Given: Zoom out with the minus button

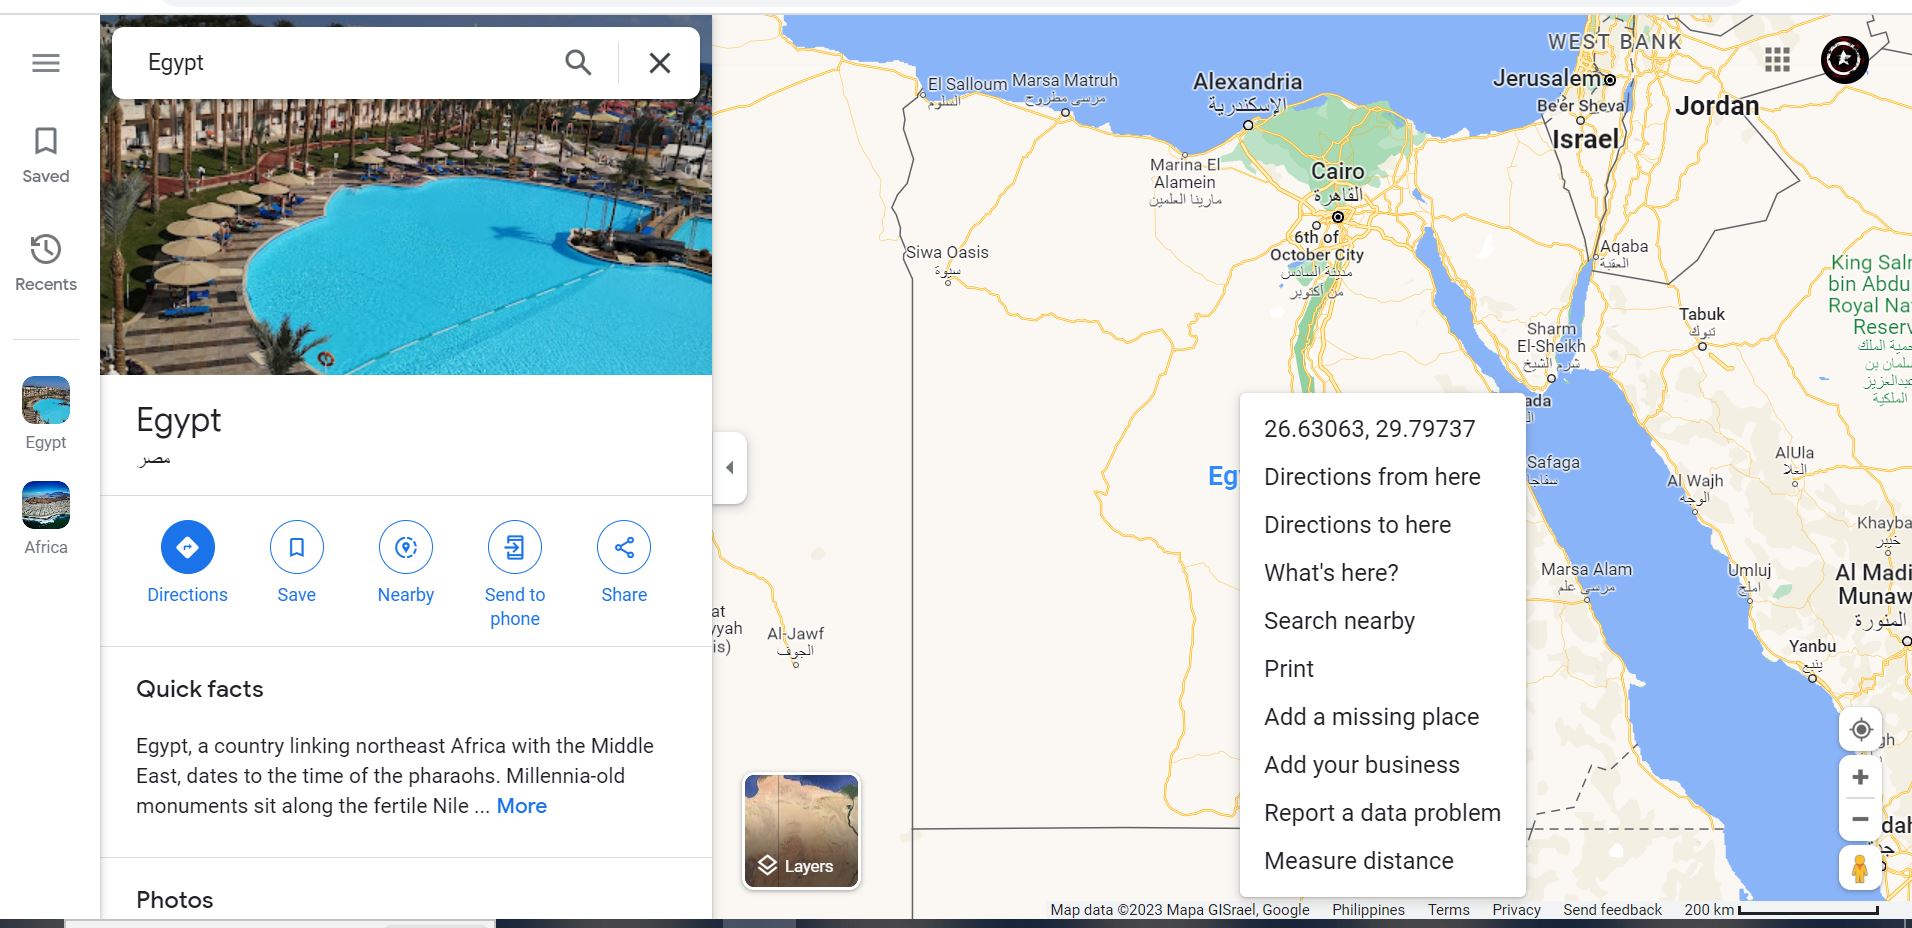Looking at the screenshot, I should click(1861, 819).
